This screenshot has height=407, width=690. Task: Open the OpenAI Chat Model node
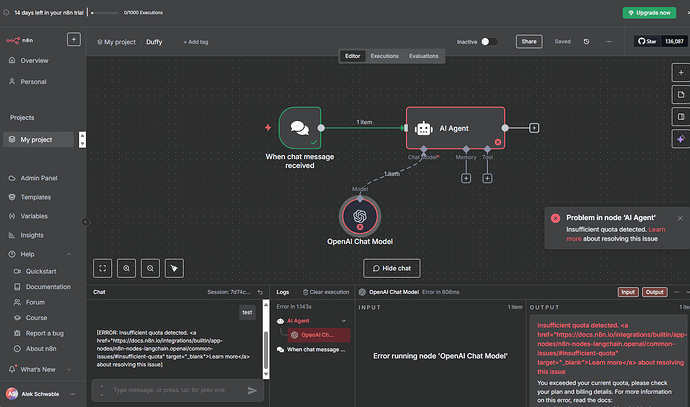[x=359, y=215]
